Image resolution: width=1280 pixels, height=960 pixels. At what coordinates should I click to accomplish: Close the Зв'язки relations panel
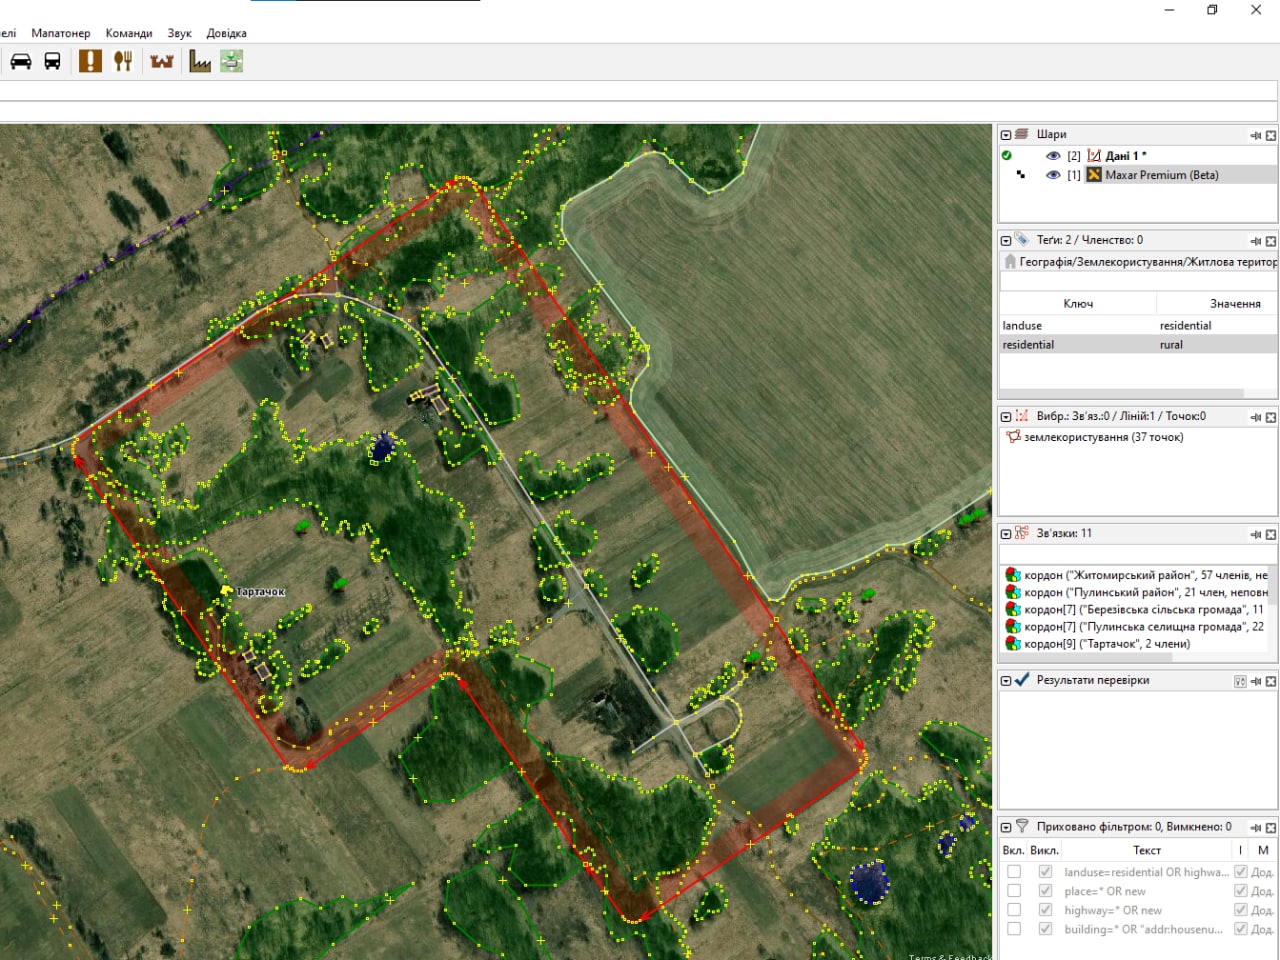pyautogui.click(x=1271, y=534)
